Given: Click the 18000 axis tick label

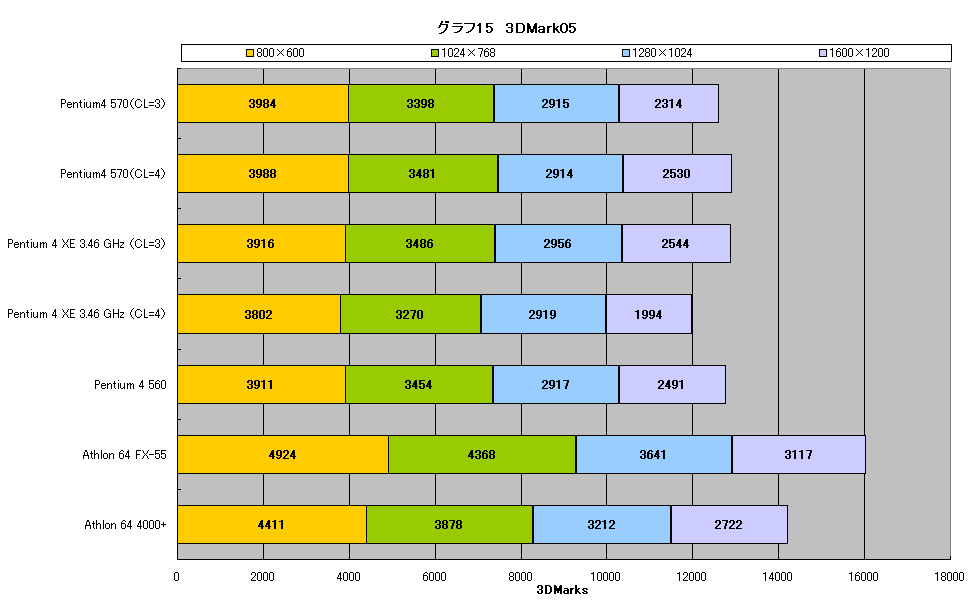Looking at the screenshot, I should coord(949,577).
